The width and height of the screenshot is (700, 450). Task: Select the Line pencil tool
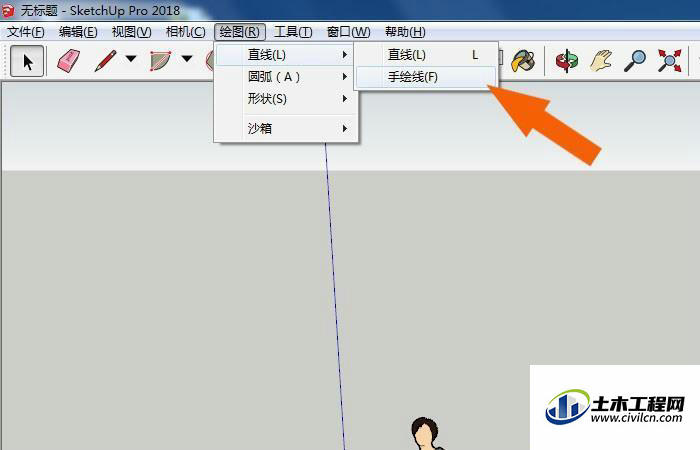[105, 61]
